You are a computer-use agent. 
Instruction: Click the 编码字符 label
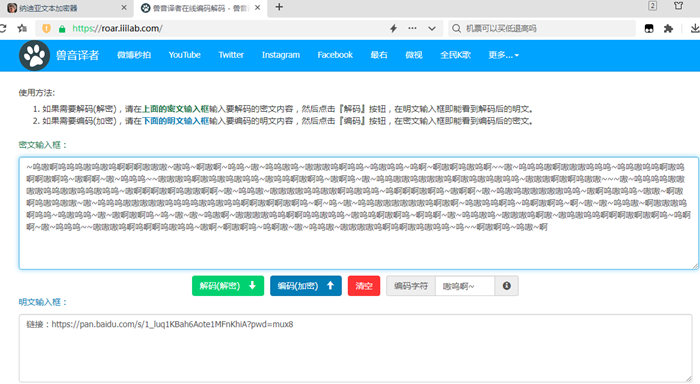(411, 286)
